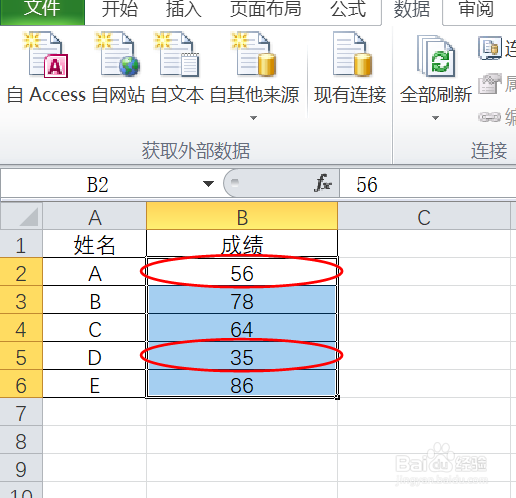Image resolution: width=516 pixels, height=498 pixels.
Task: Click cell A5 containing letter D
Action: (x=95, y=357)
